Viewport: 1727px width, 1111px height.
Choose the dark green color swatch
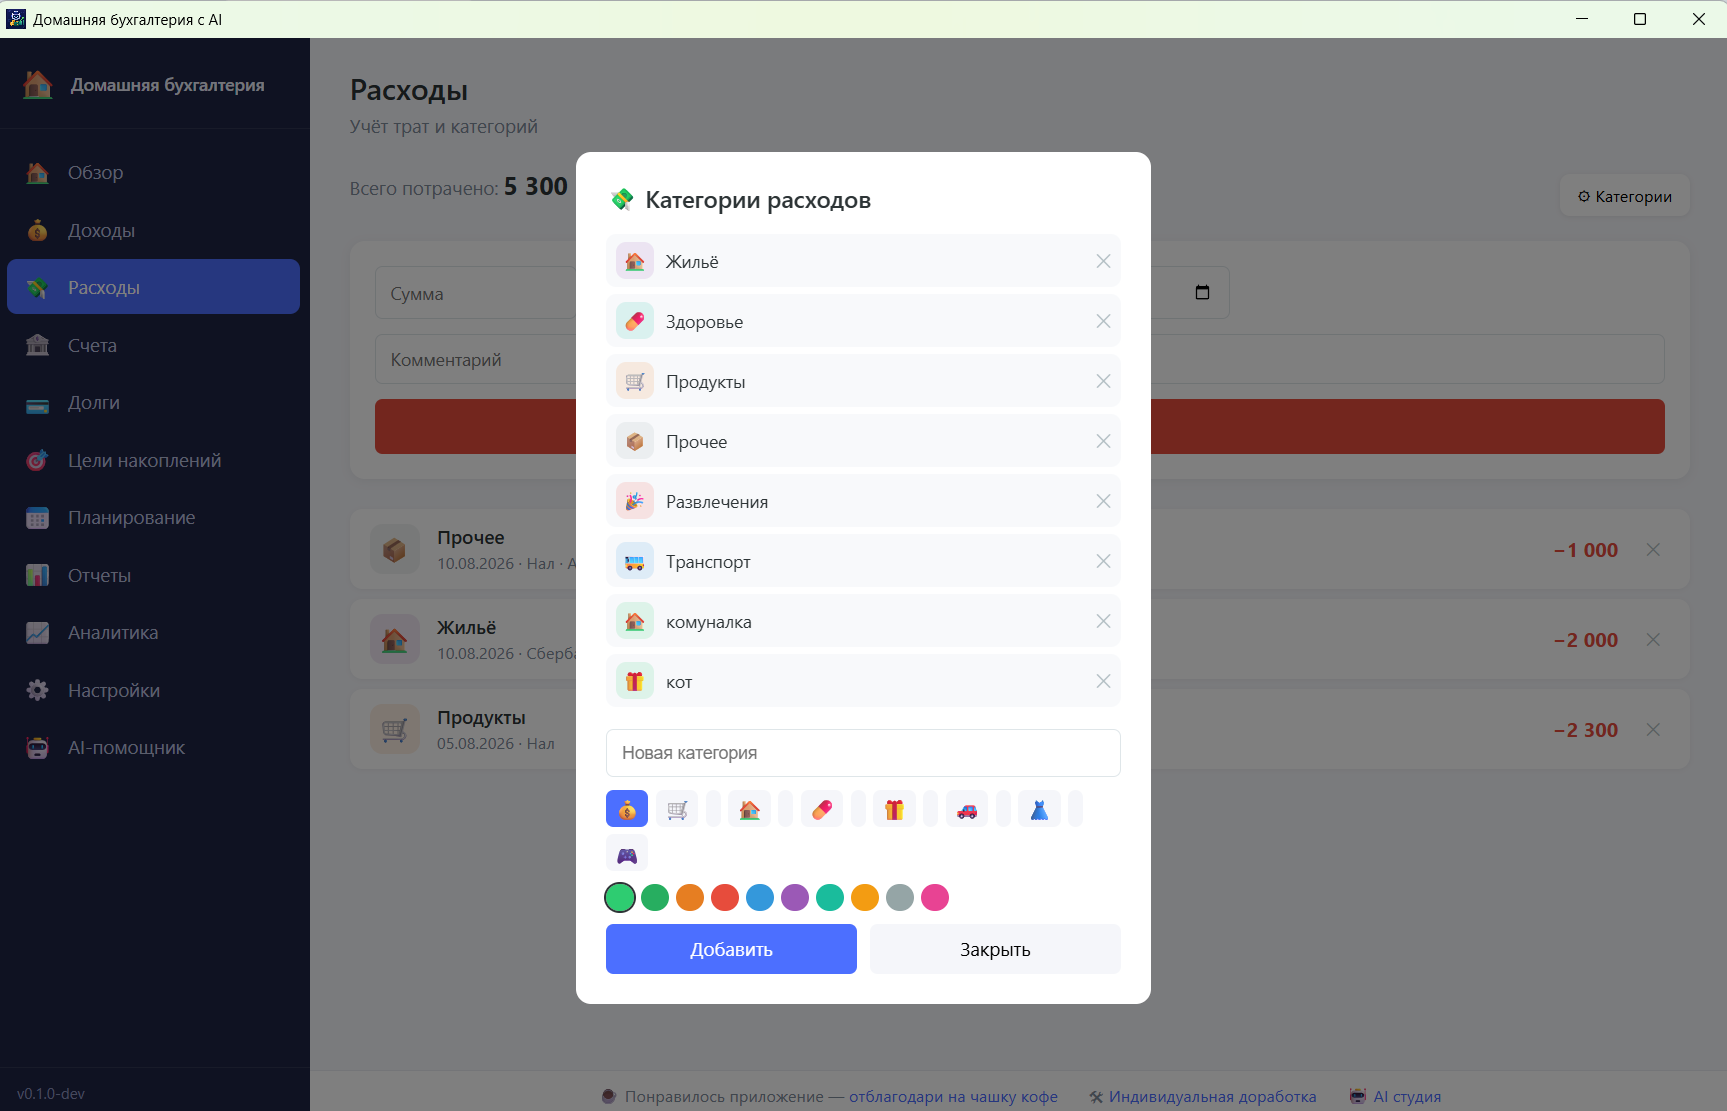pyautogui.click(x=655, y=897)
